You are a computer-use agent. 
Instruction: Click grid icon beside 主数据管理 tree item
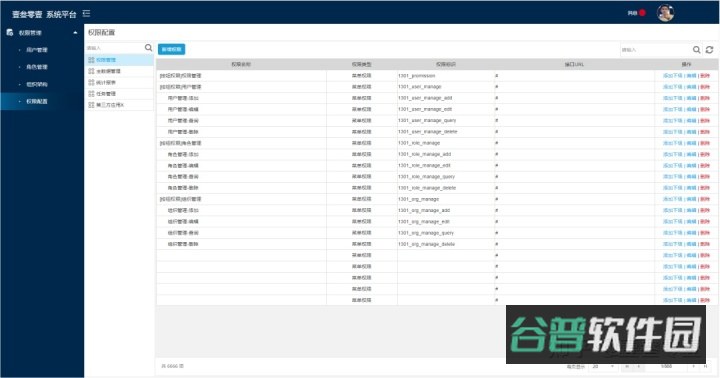(91, 71)
